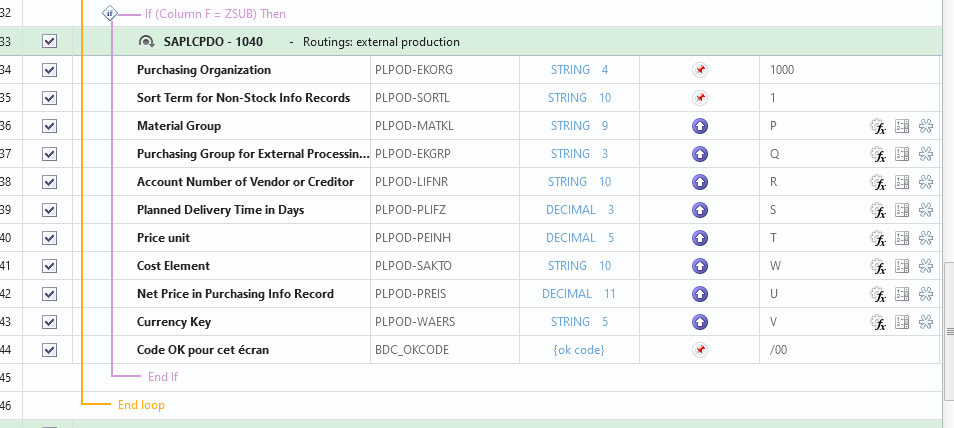Toggle the checkbox for the Cost Element row
The width and height of the screenshot is (954, 428).
[x=50, y=266]
